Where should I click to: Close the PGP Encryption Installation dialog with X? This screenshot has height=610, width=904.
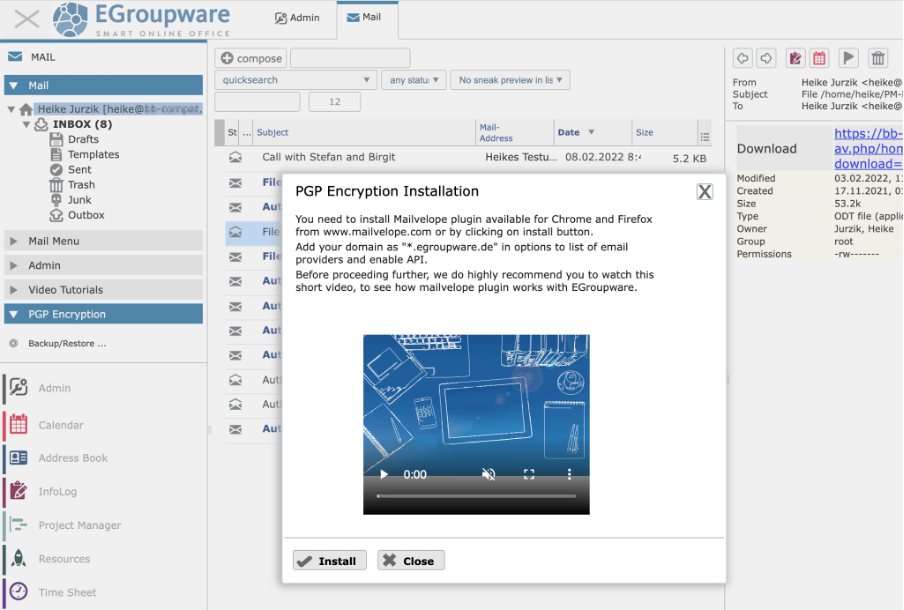704,192
